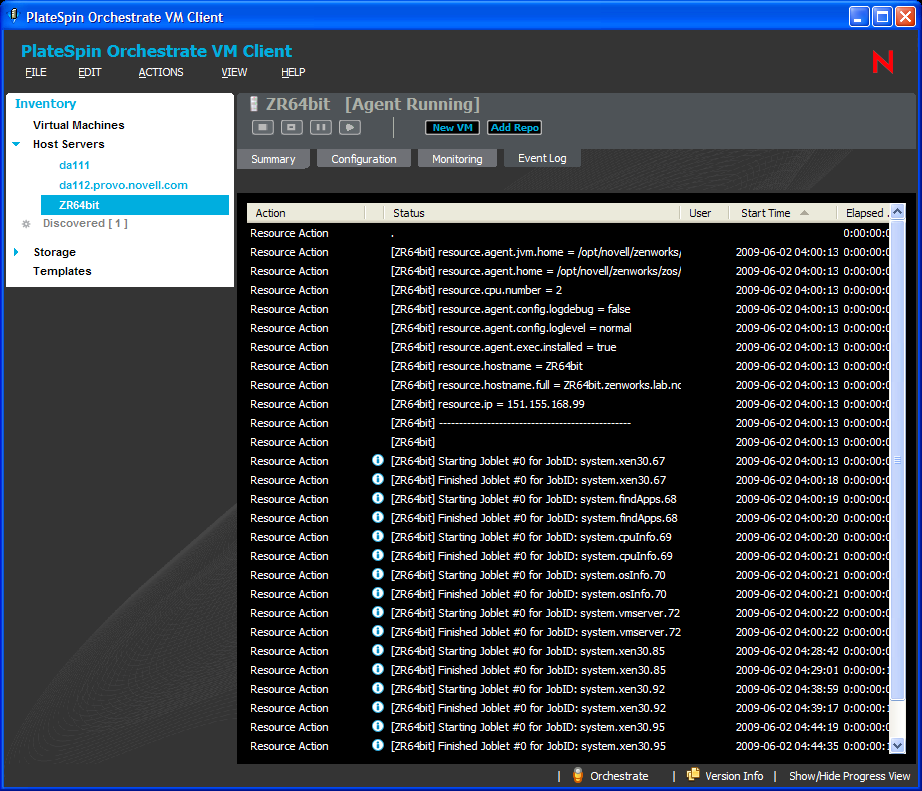Viewport: 922px width, 791px height.
Task: Click the Host Servers label
Action: tap(69, 144)
